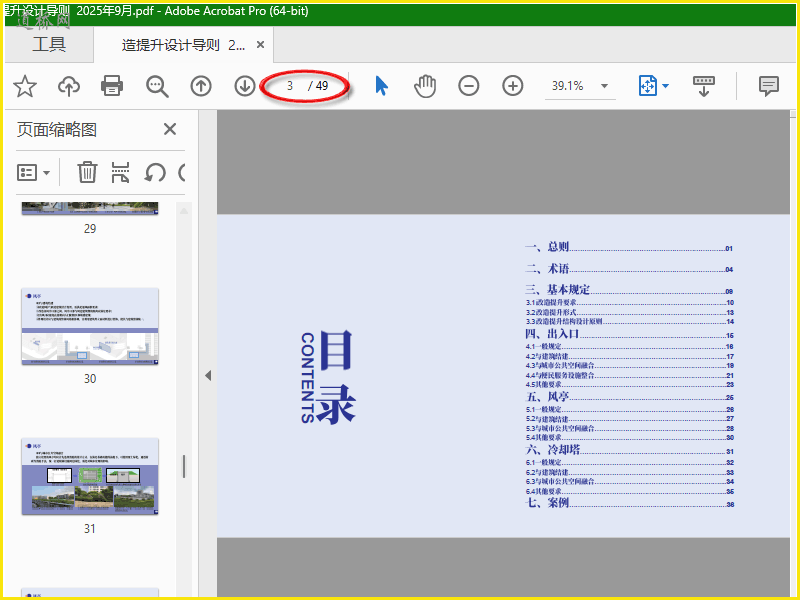The image size is (800, 600).
Task: Open the 工具 tab
Action: (49, 44)
